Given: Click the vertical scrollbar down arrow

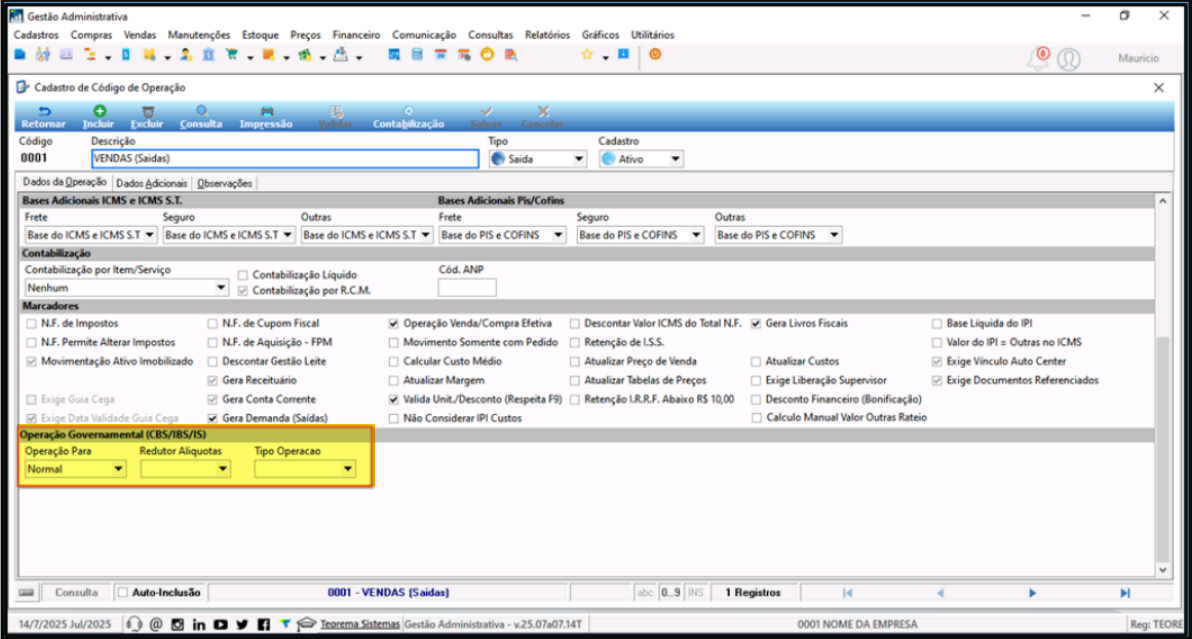Looking at the screenshot, I should pyautogui.click(x=1162, y=570).
